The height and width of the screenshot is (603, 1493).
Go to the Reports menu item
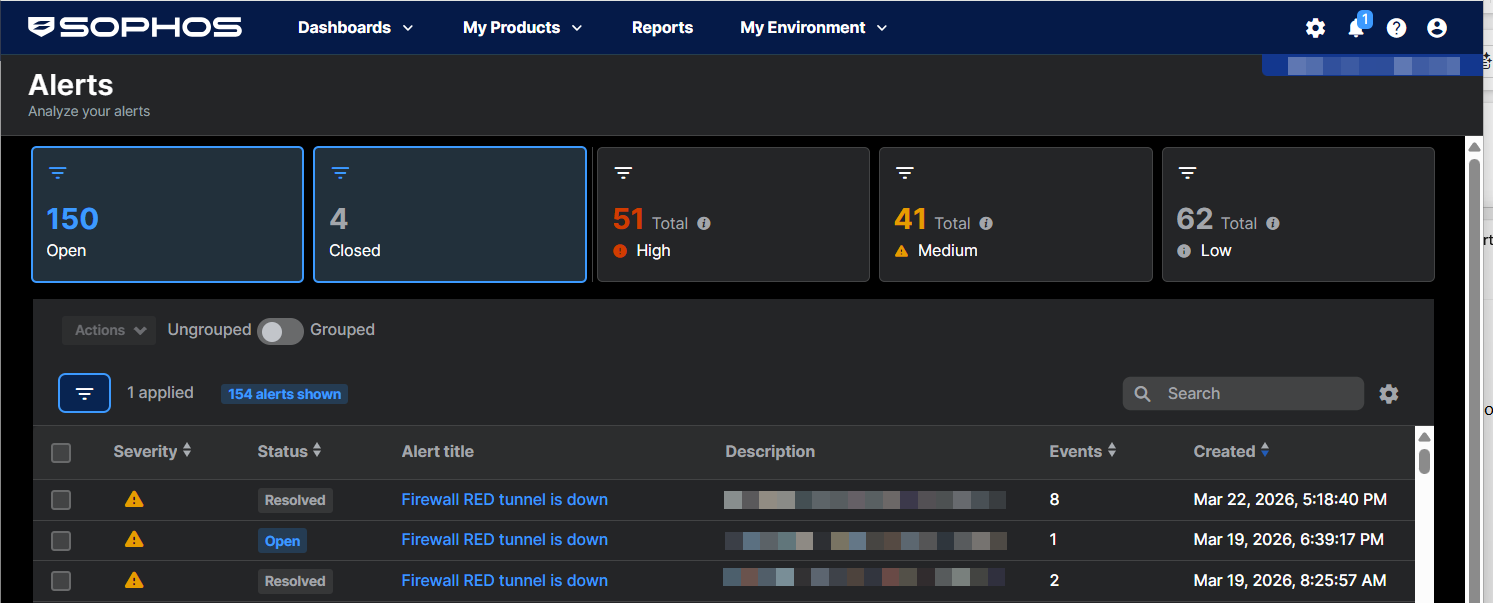point(662,28)
